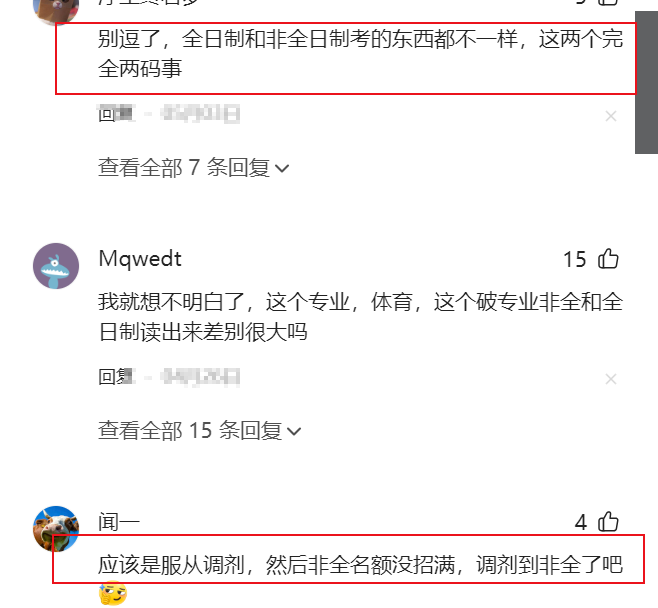Open the top commenter's avatar

tap(56, 12)
